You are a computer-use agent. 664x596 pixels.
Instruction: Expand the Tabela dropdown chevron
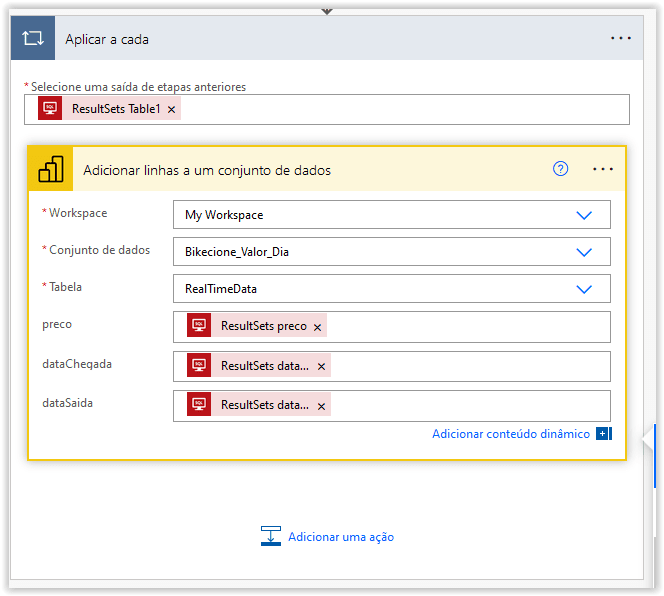[584, 289]
